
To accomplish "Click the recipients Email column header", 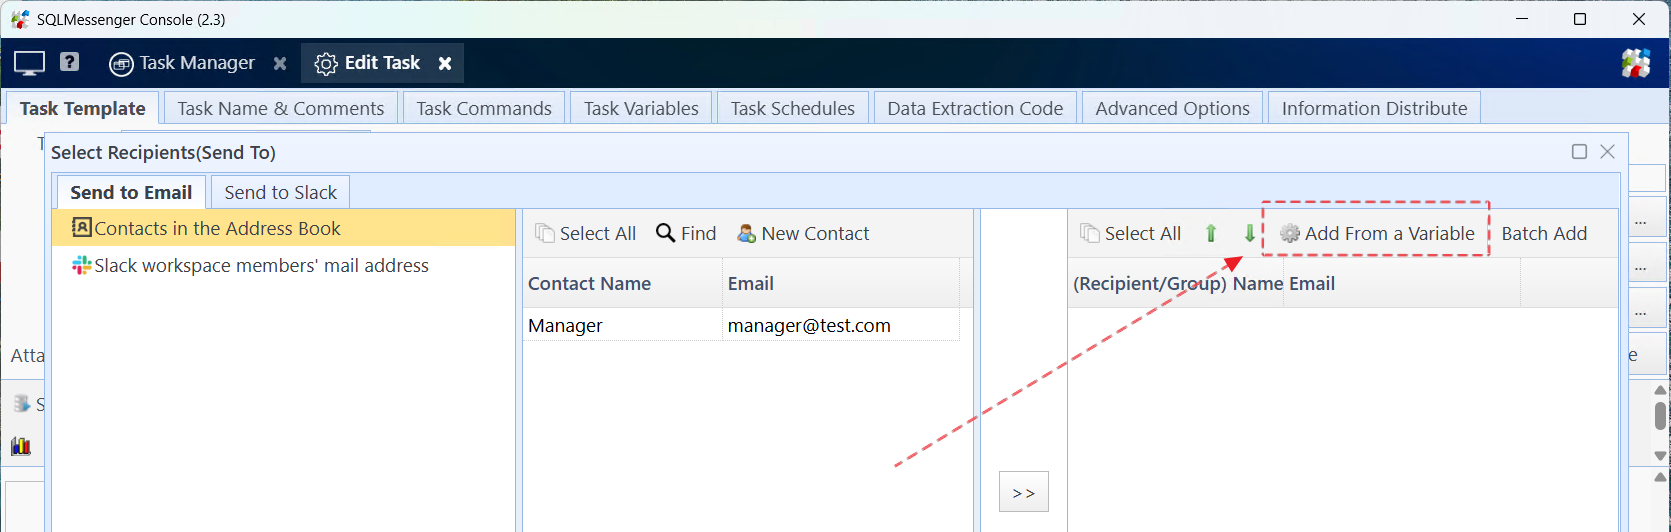I will click(x=1402, y=283).
